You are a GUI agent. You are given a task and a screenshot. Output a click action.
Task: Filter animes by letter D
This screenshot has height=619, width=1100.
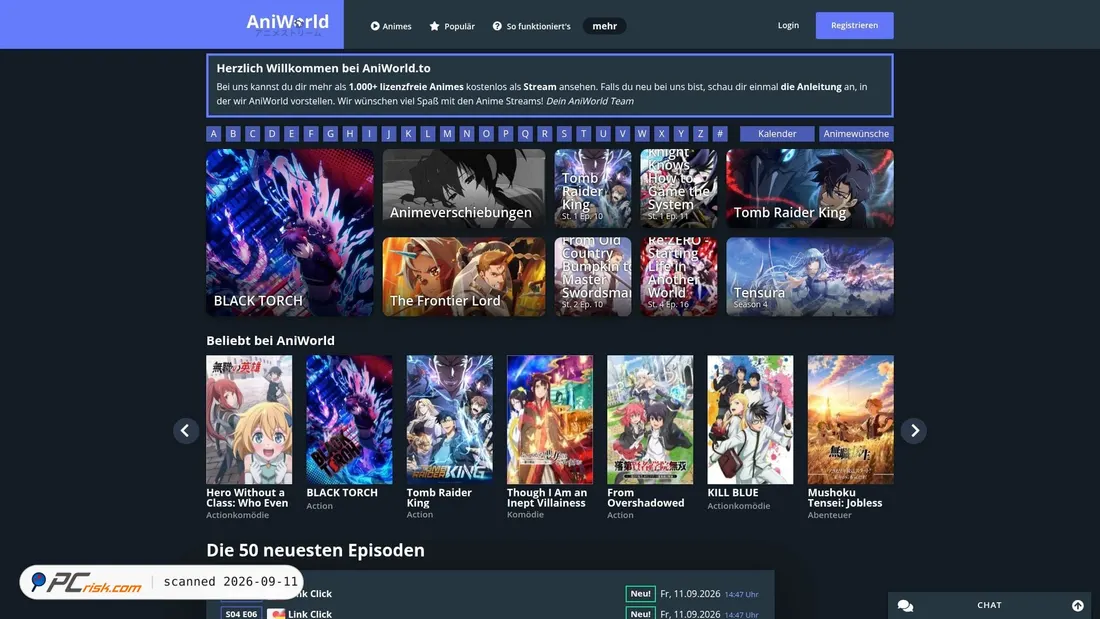[272, 133]
